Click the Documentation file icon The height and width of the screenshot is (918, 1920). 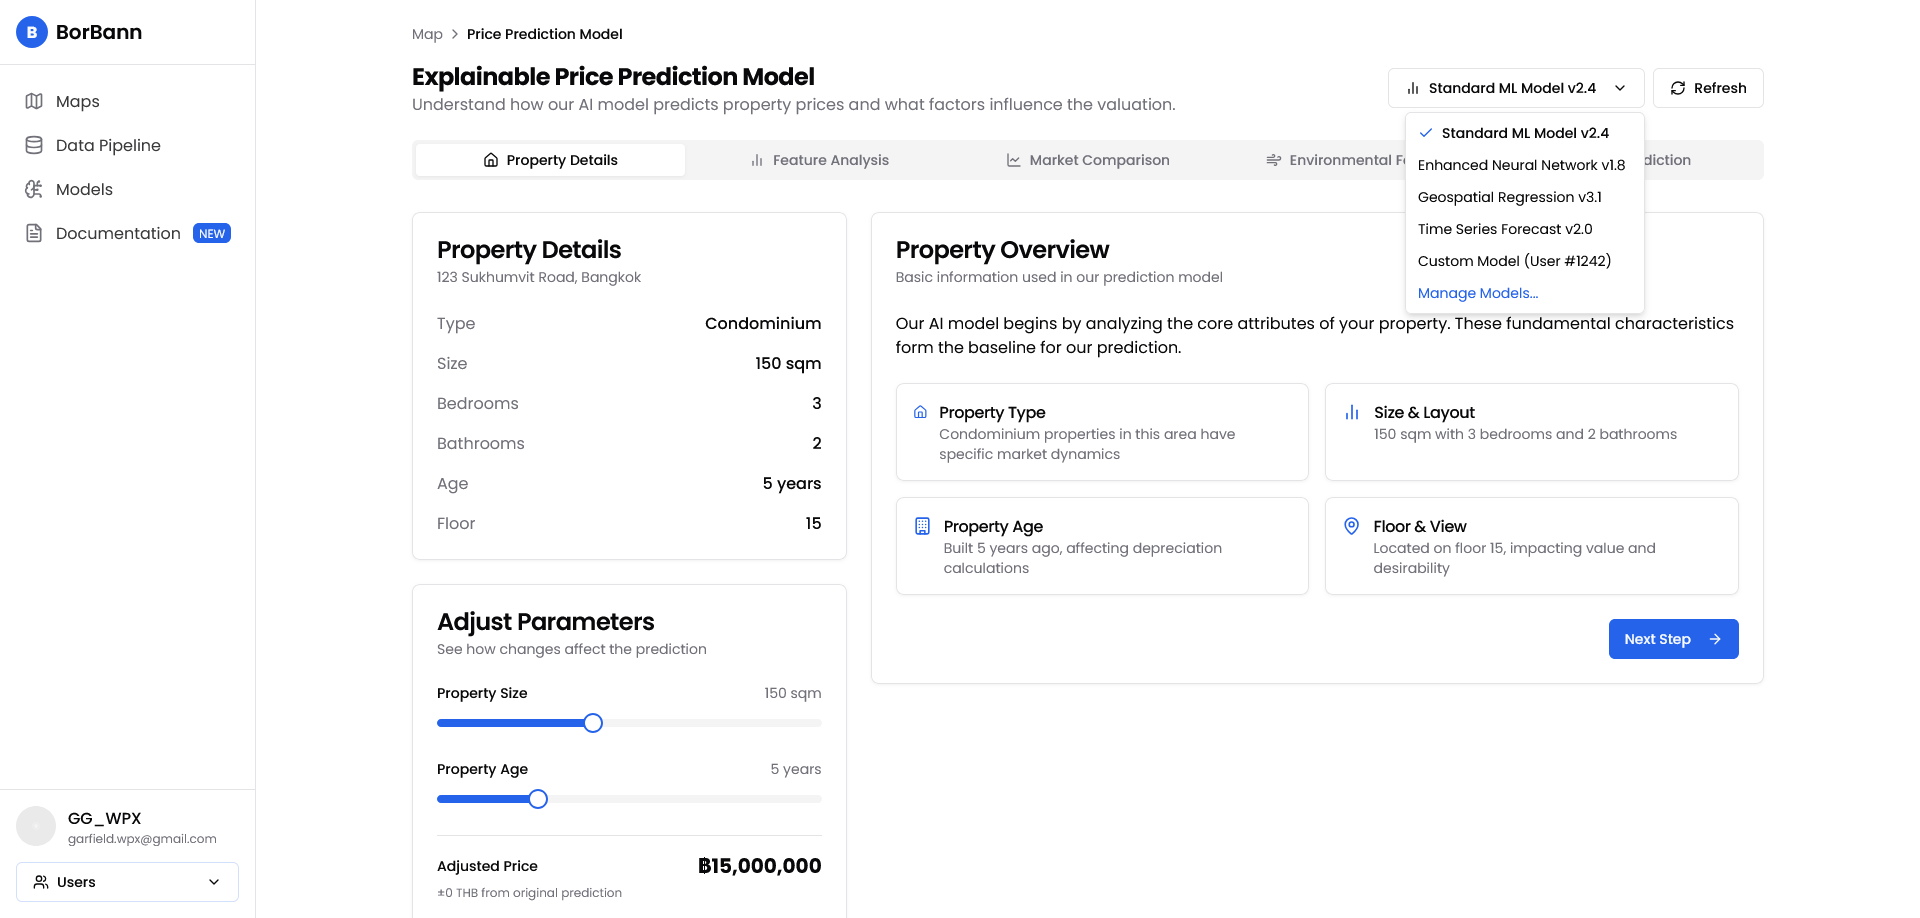[34, 233]
